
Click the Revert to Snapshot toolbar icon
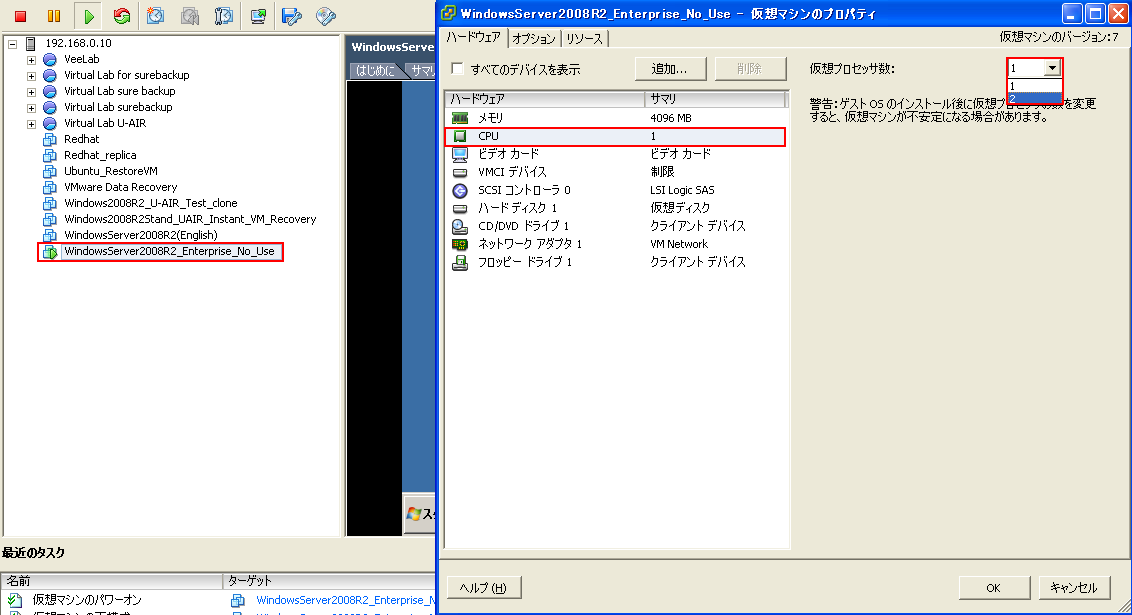190,16
